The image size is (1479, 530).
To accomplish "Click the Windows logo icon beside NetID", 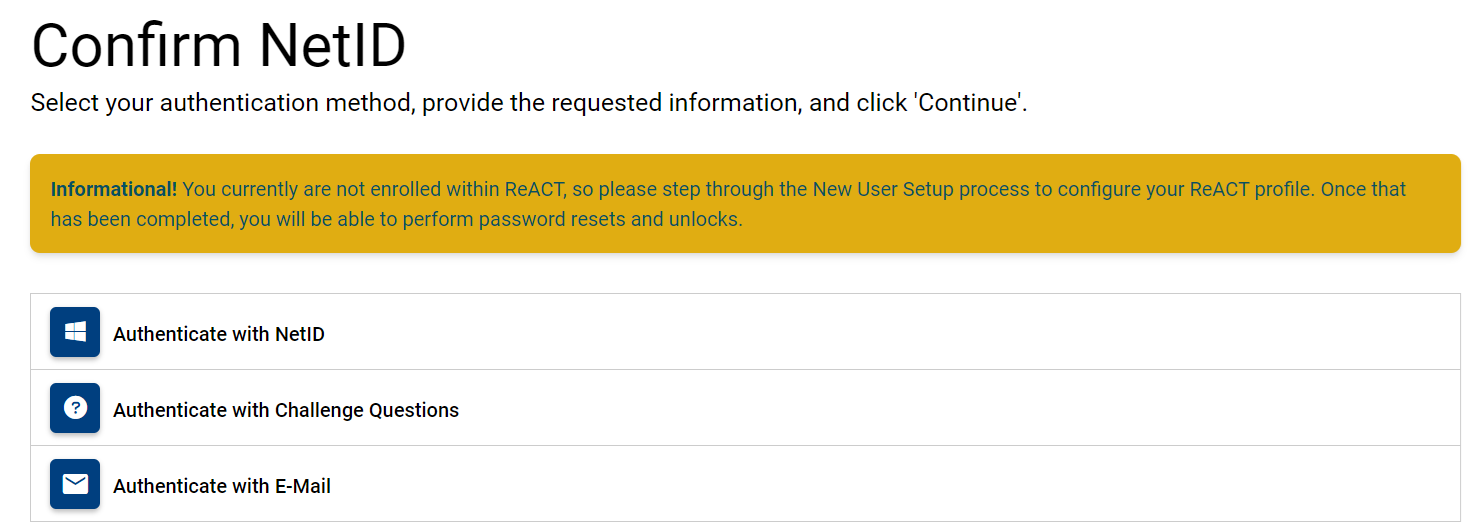I will [x=75, y=332].
